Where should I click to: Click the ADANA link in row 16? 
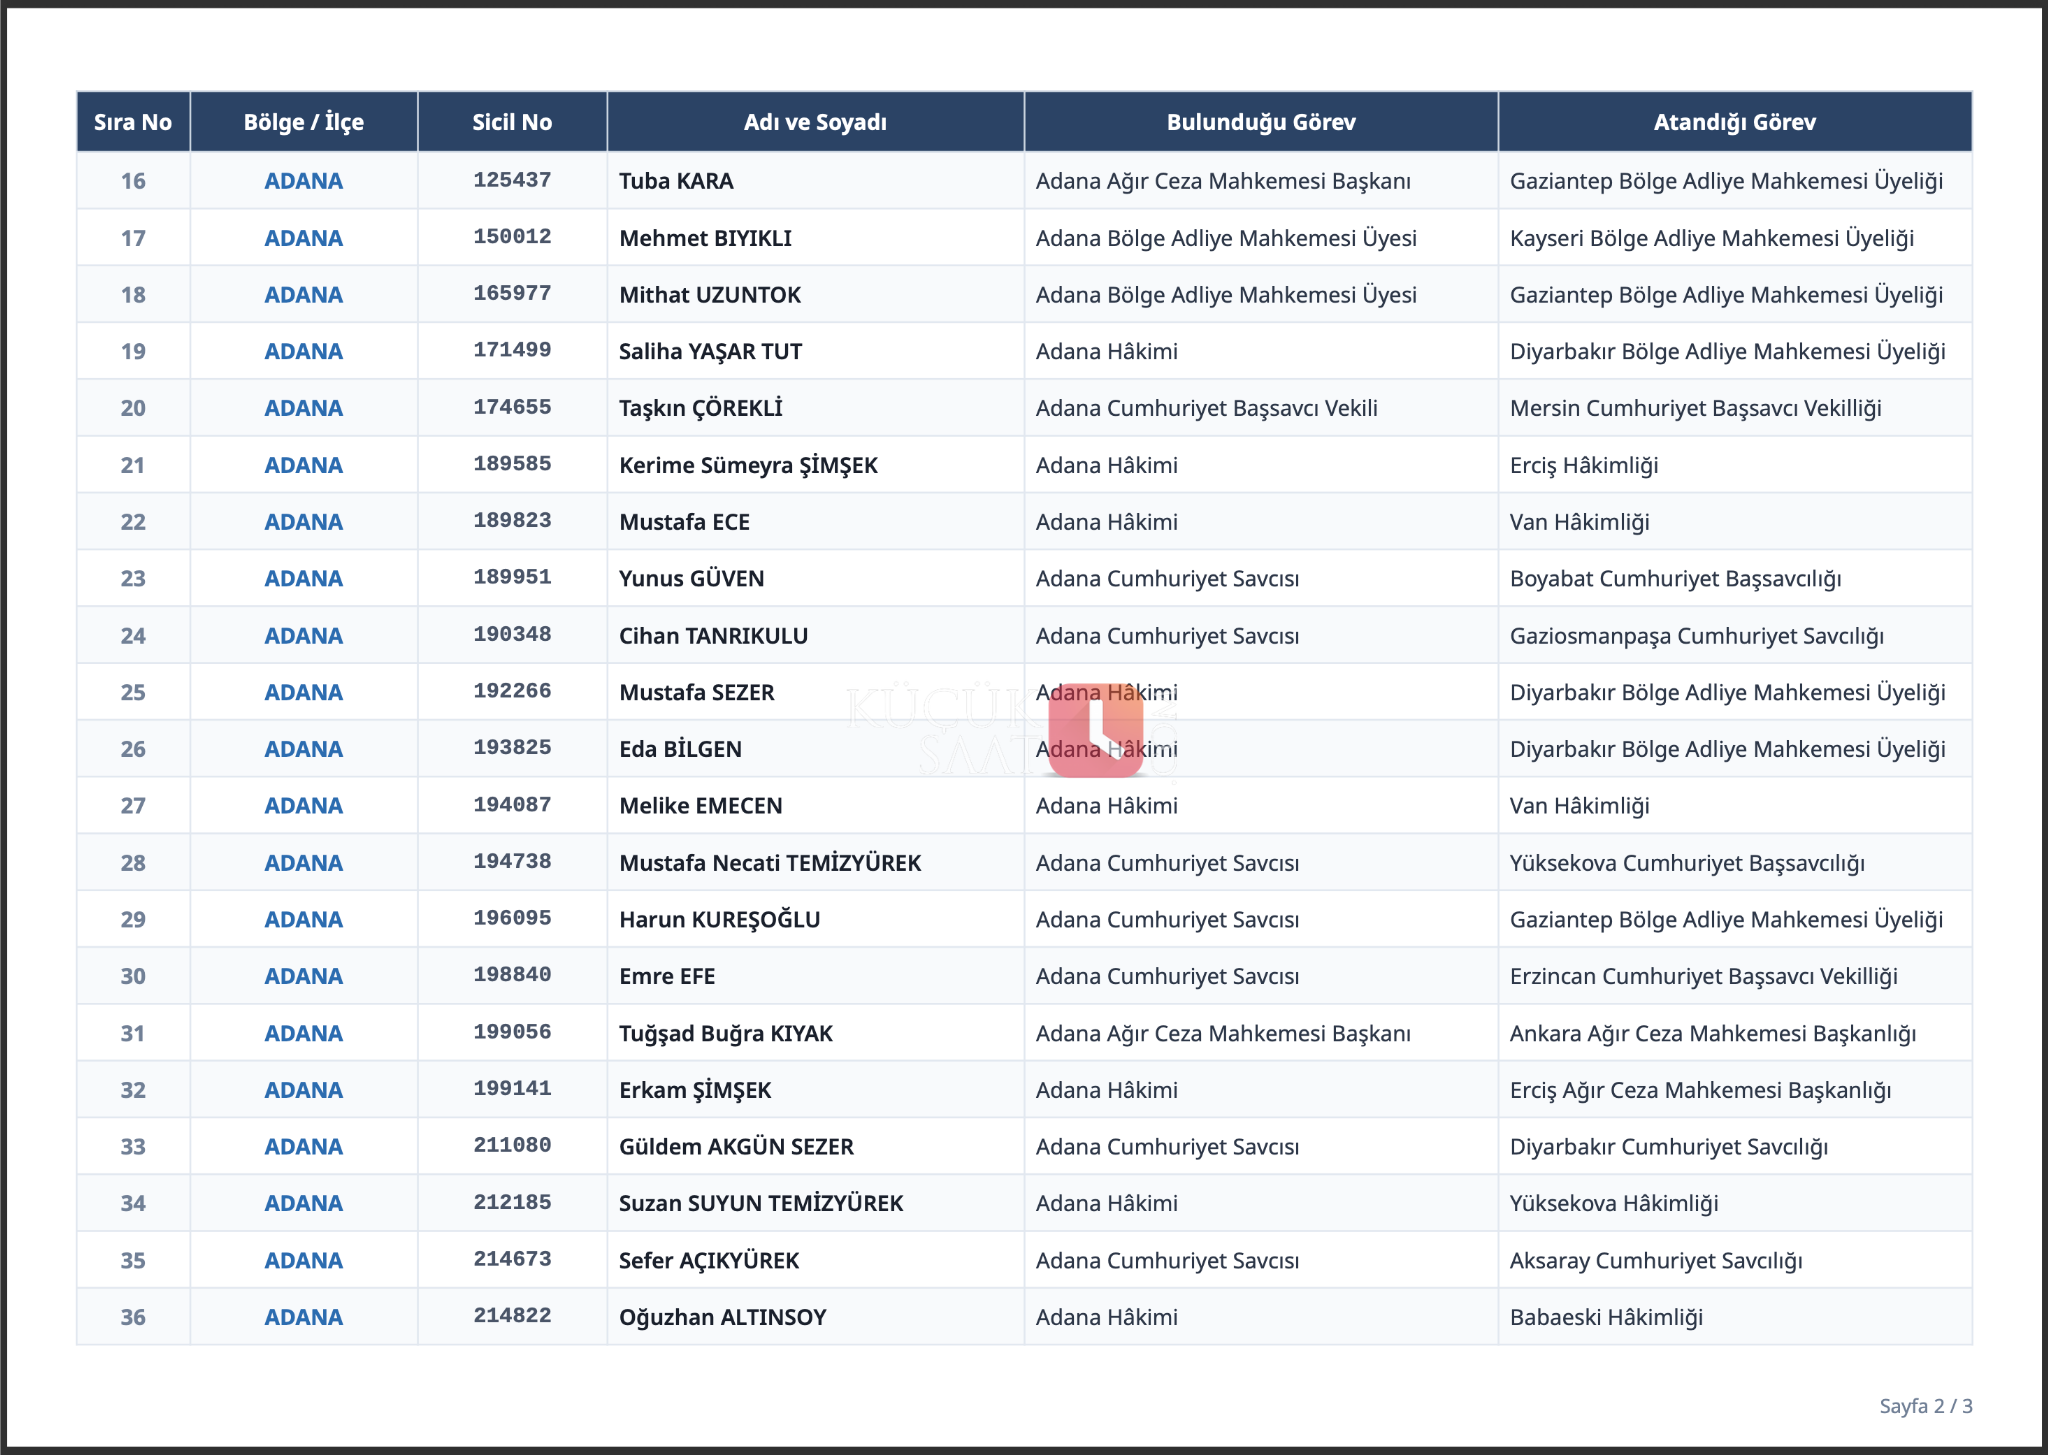coord(304,181)
